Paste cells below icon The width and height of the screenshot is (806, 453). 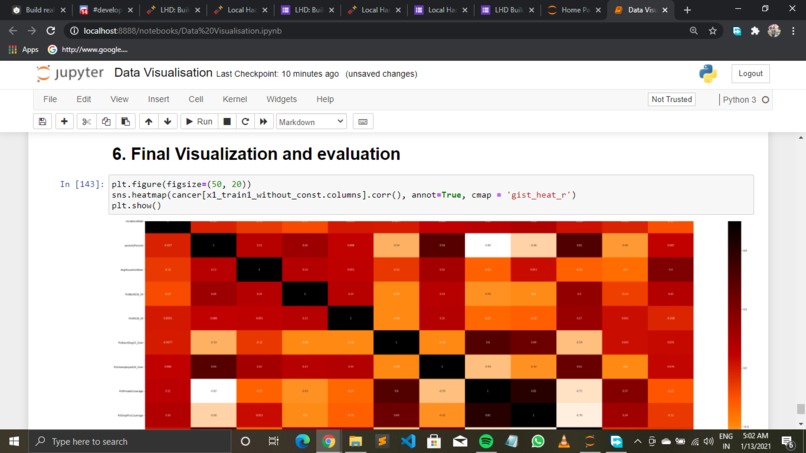pos(125,122)
